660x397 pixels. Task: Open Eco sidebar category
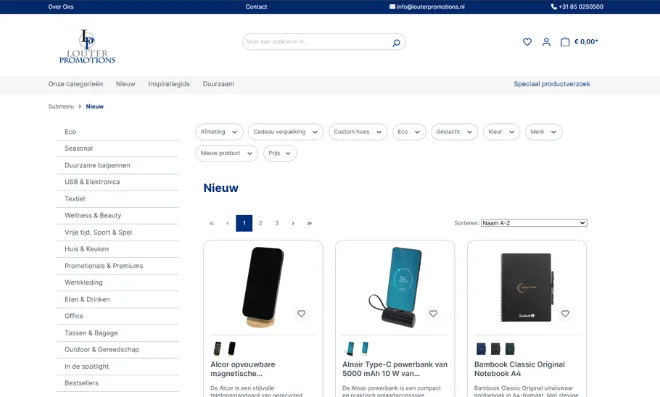pos(117,132)
